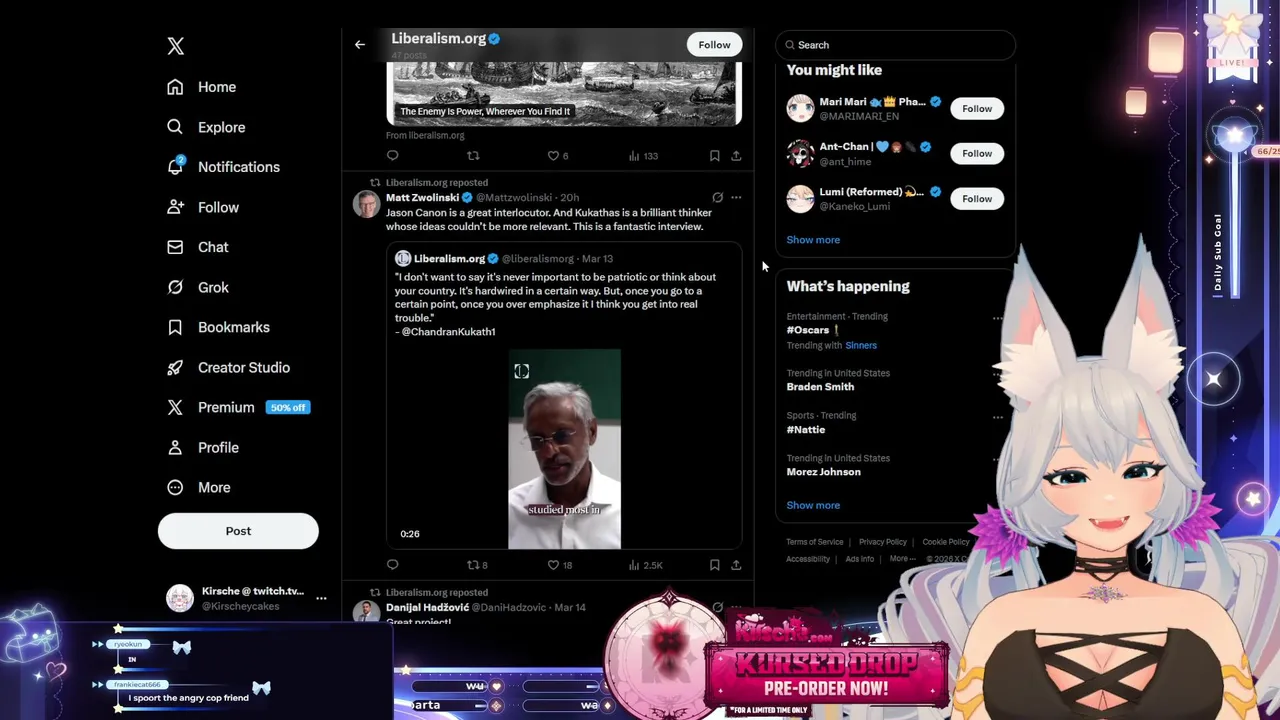Open the @ChandranKukath1 mention
This screenshot has height=720, width=1280.
click(x=448, y=331)
